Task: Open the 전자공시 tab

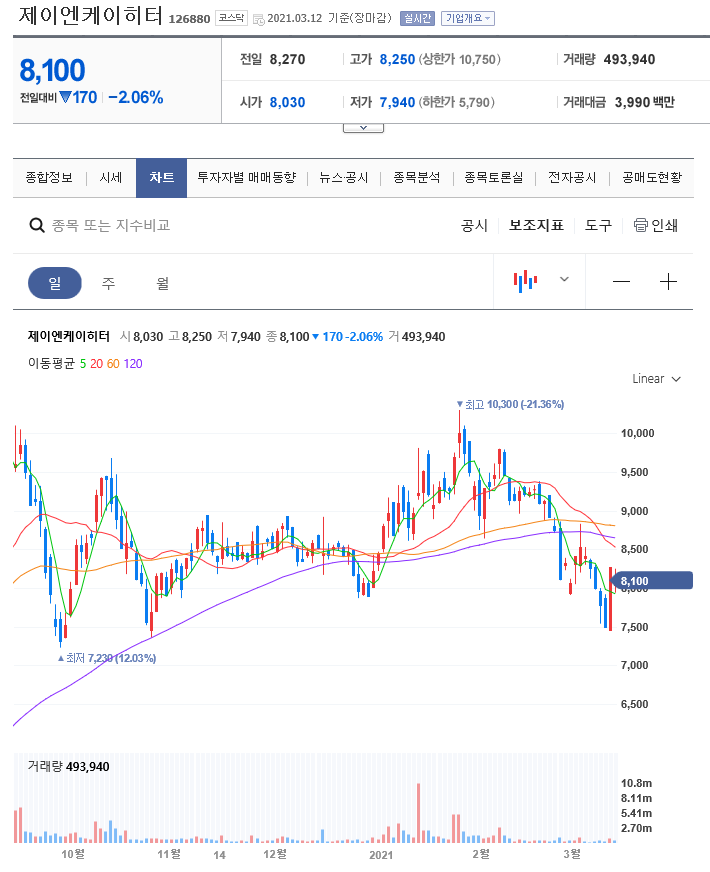Action: coord(572,177)
